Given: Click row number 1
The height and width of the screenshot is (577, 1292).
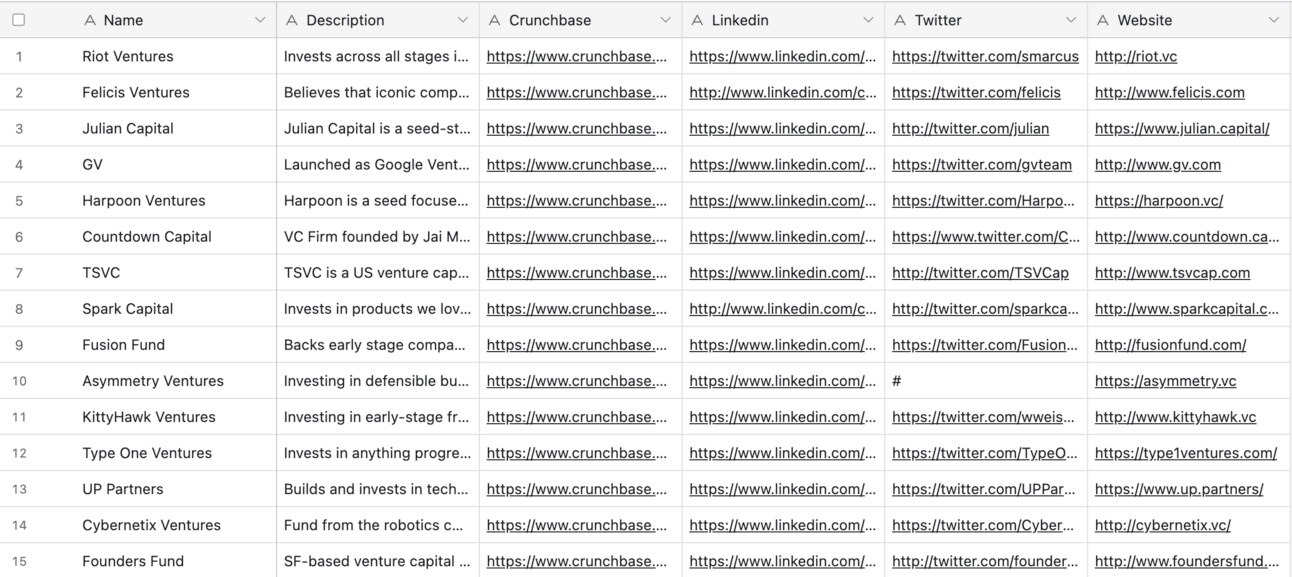Looking at the screenshot, I should click(x=19, y=57).
